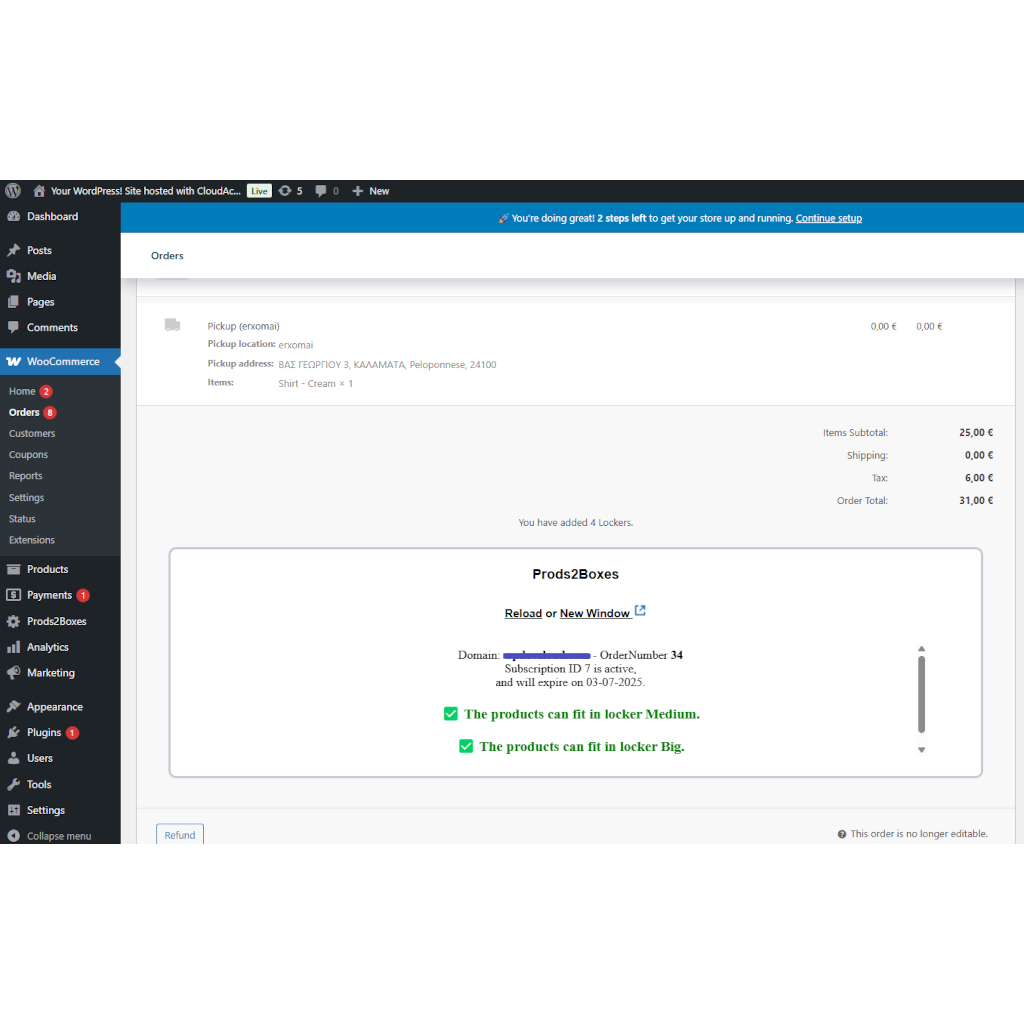Click the Prods2Boxes frame scroll down arrow
This screenshot has height=1024, width=1024.
pos(921,750)
